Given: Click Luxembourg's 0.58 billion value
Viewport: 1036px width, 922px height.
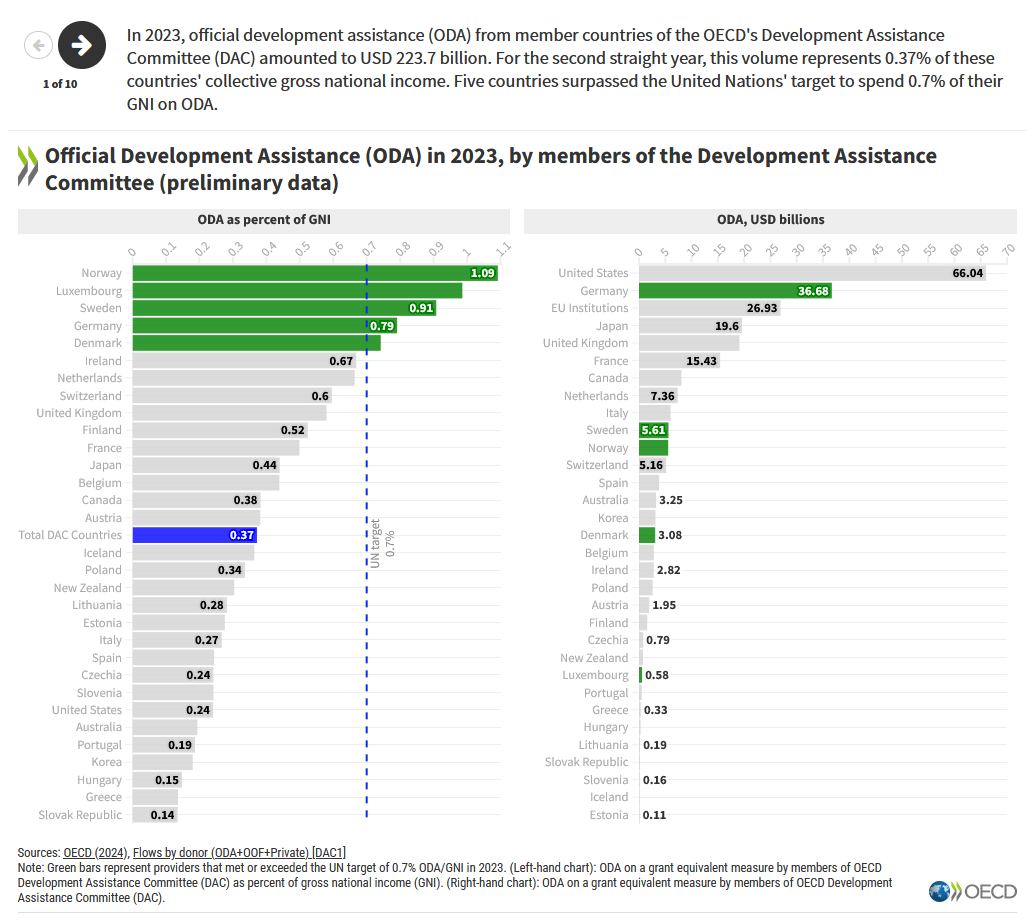Looking at the screenshot, I should pos(657,675).
